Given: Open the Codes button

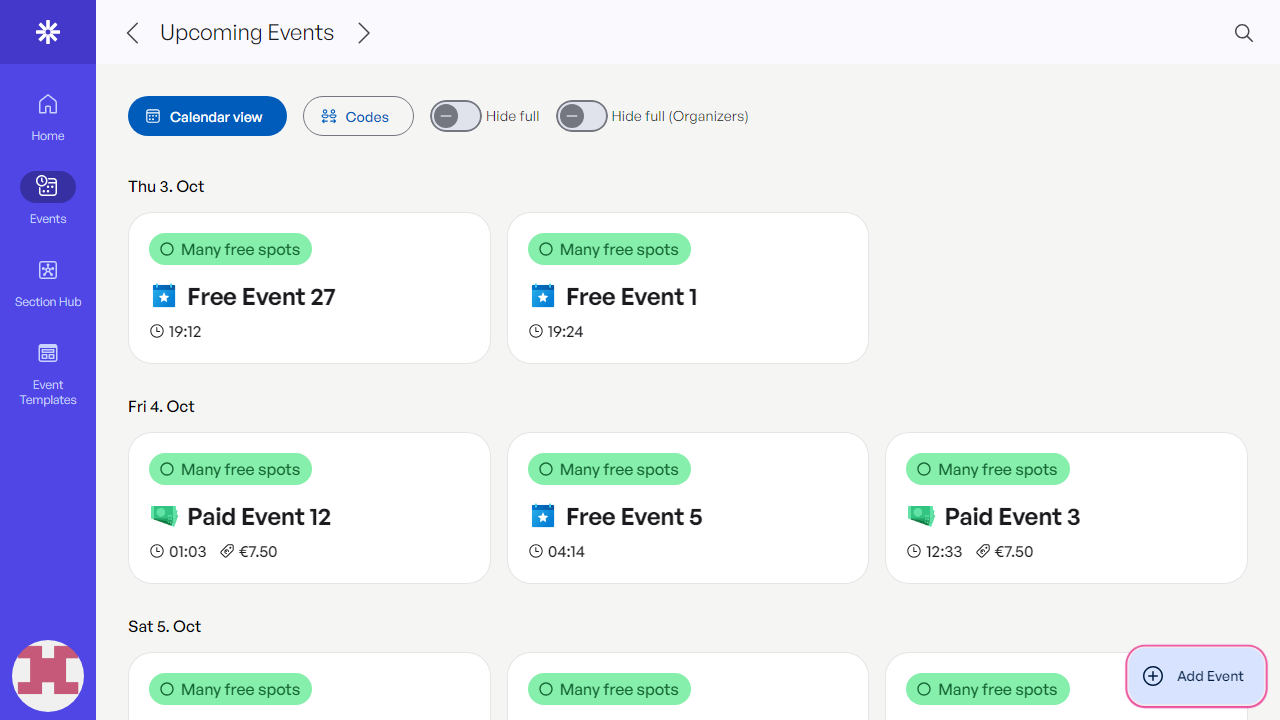Looking at the screenshot, I should 358,117.
